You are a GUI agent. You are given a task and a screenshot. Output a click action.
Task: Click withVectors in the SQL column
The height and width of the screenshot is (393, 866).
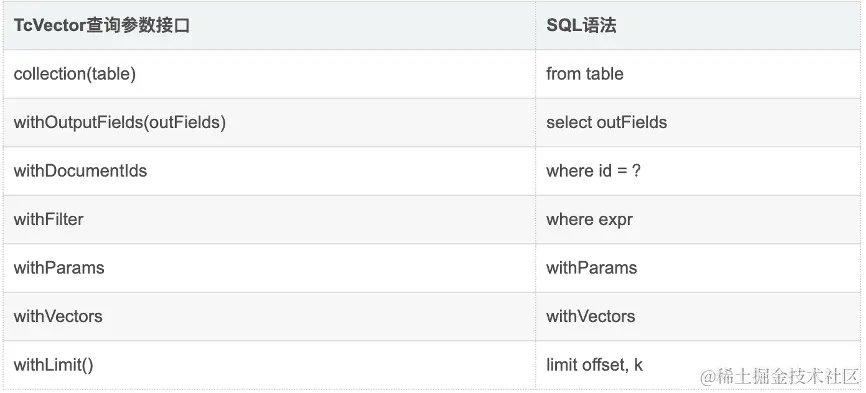coord(590,317)
